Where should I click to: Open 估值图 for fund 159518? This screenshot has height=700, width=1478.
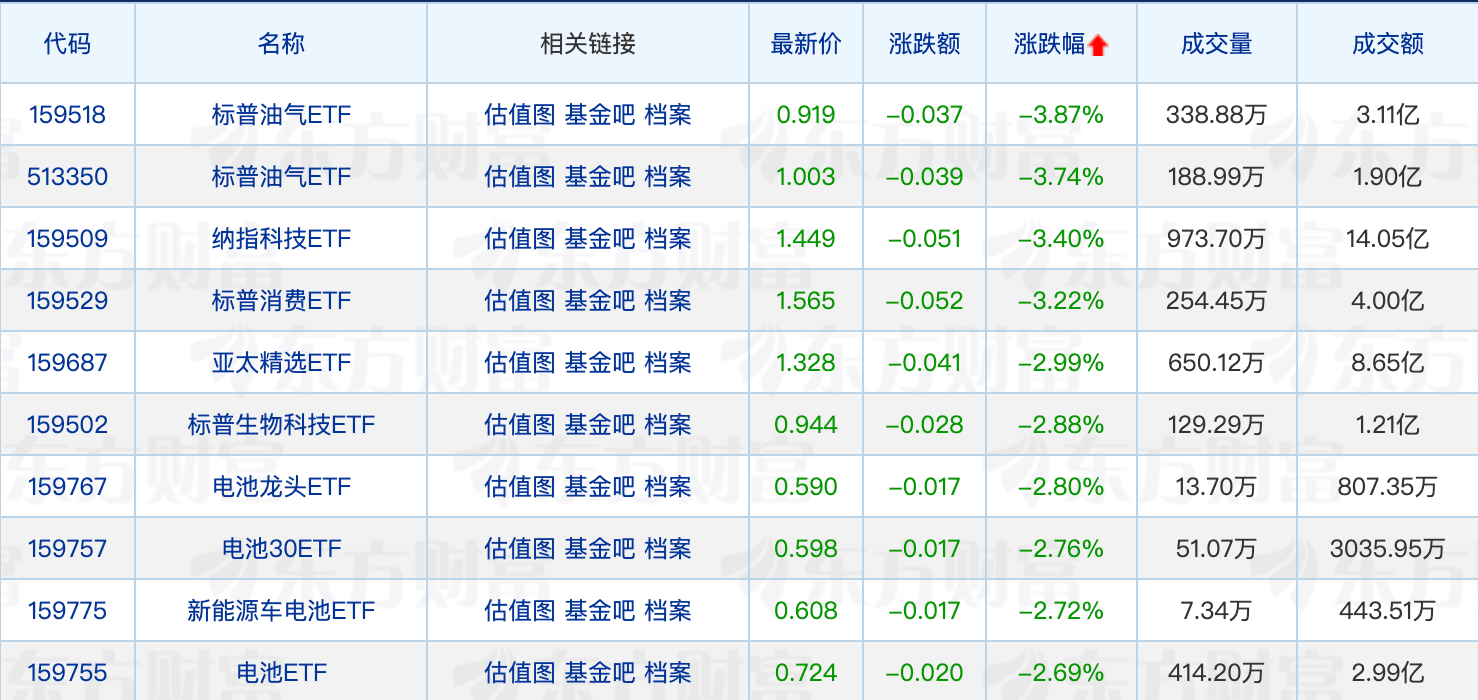(x=519, y=115)
